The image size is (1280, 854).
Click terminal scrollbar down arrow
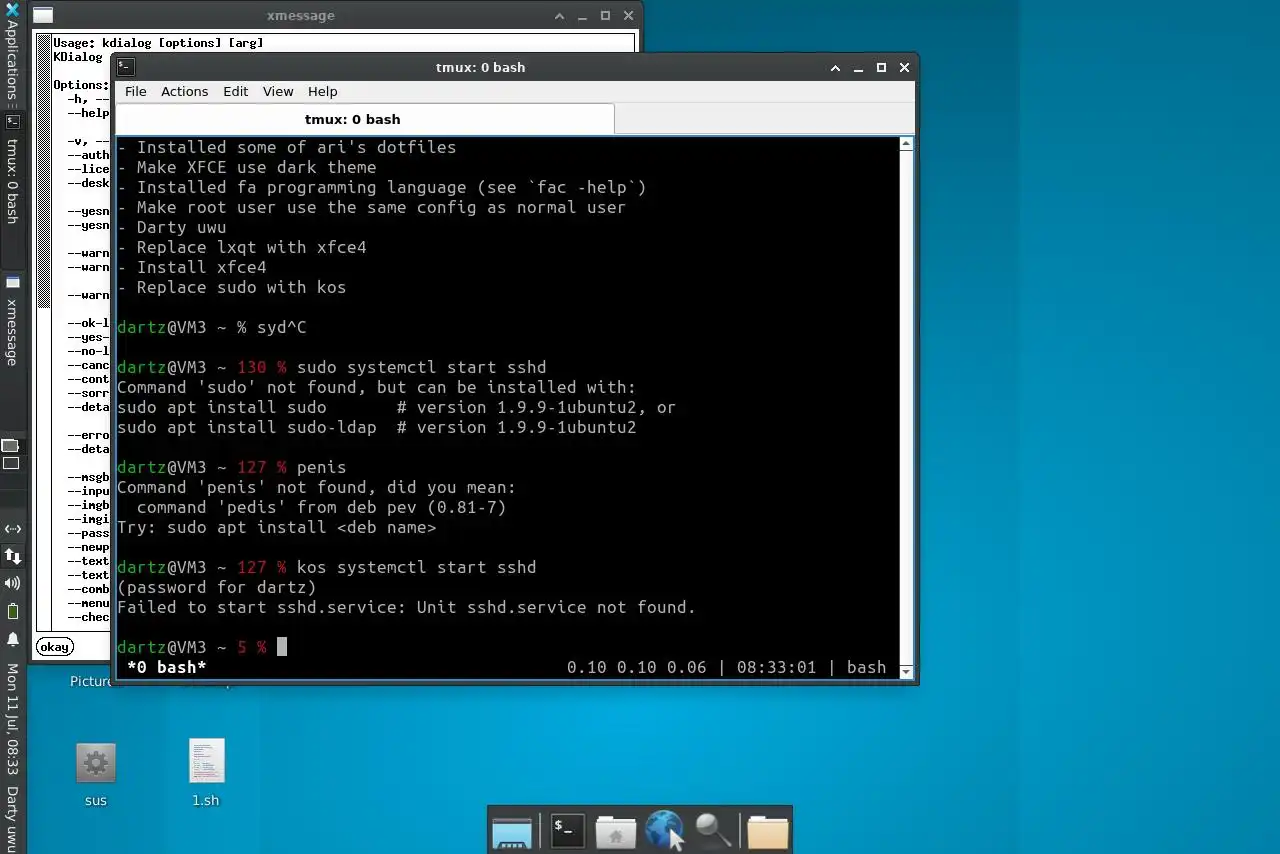[906, 671]
